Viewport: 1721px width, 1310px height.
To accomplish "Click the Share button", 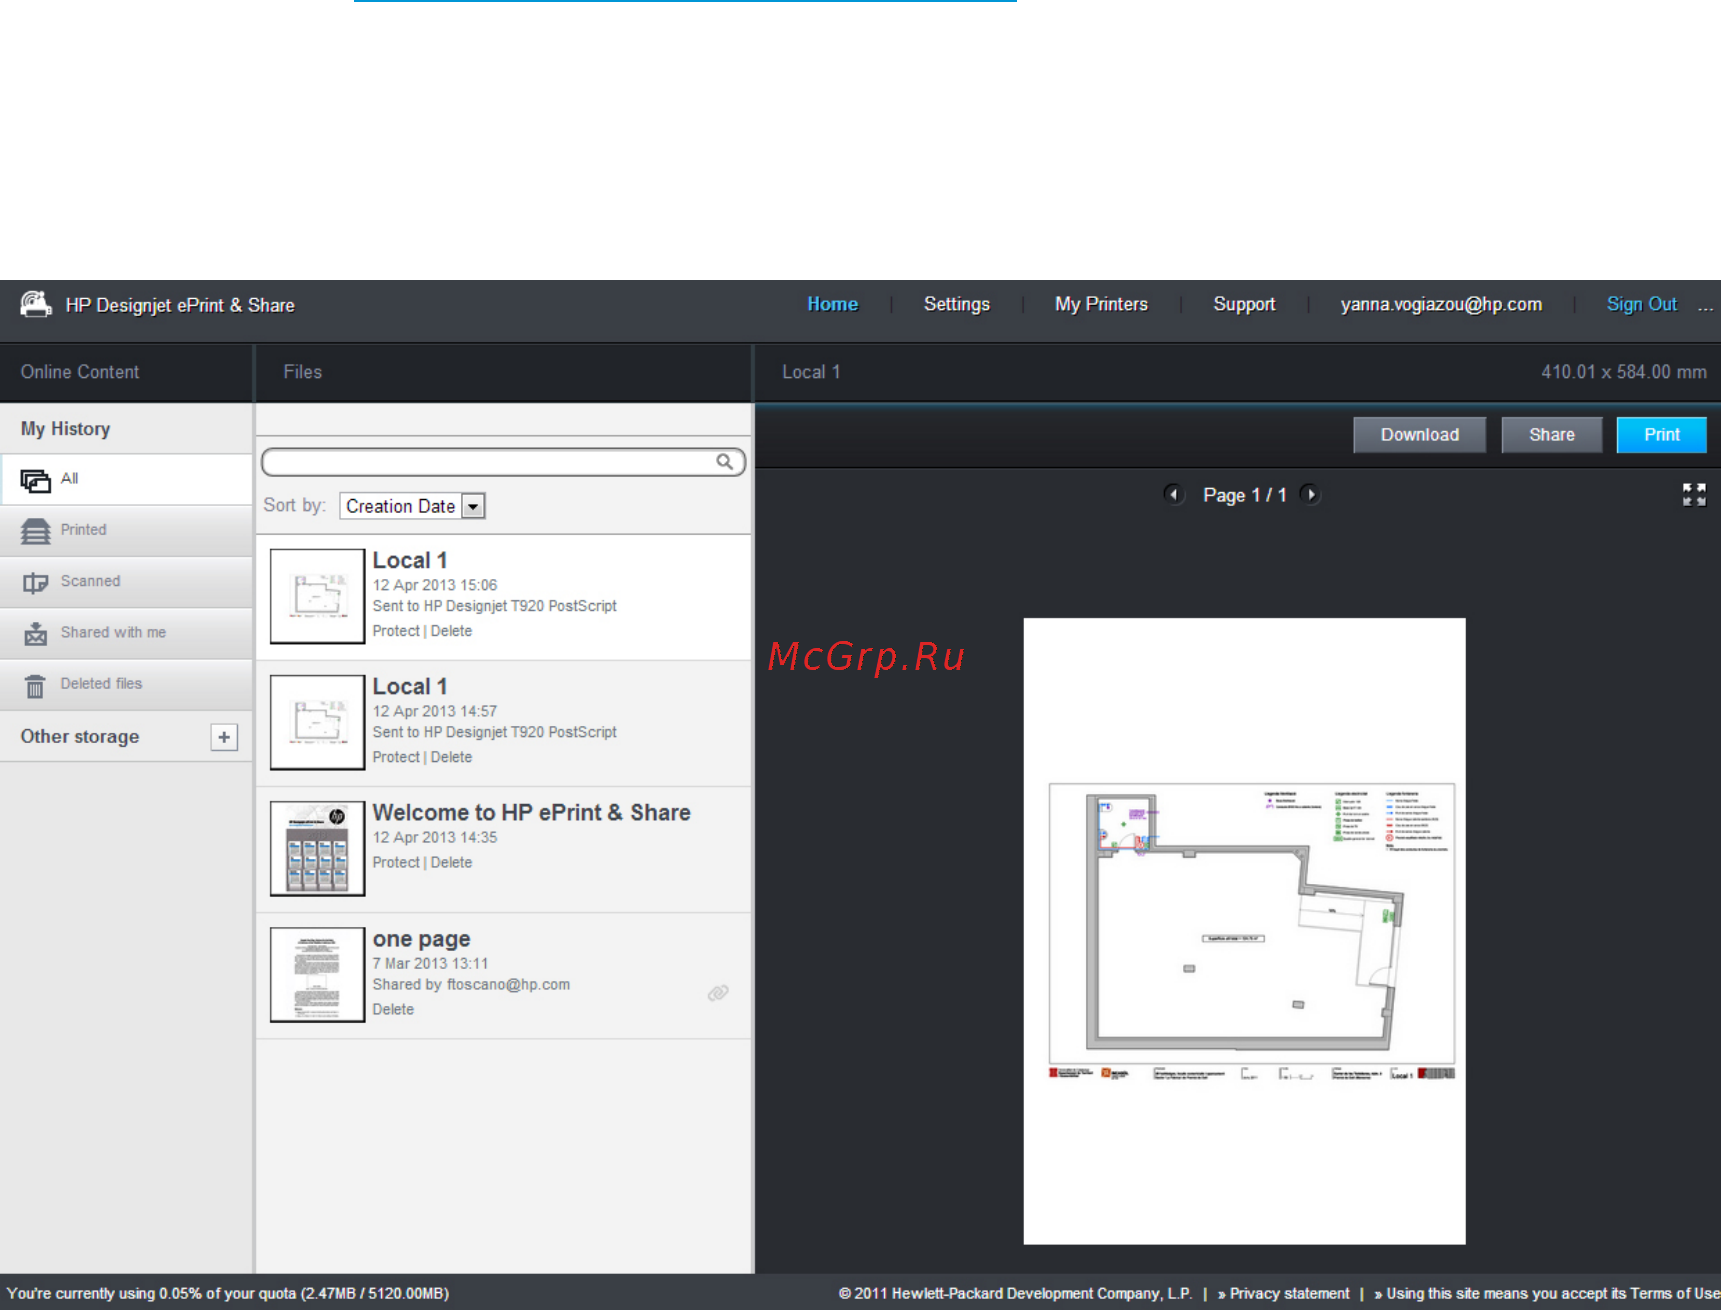I will (x=1551, y=435).
